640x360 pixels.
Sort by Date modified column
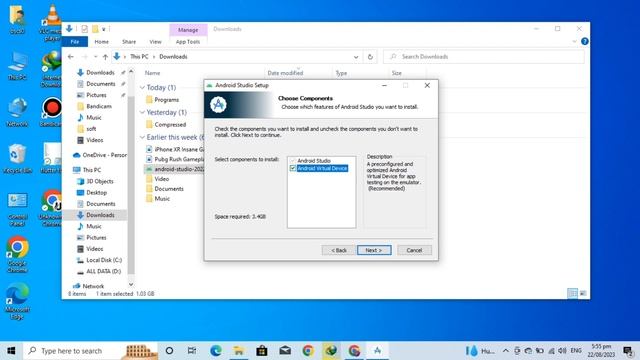click(285, 73)
